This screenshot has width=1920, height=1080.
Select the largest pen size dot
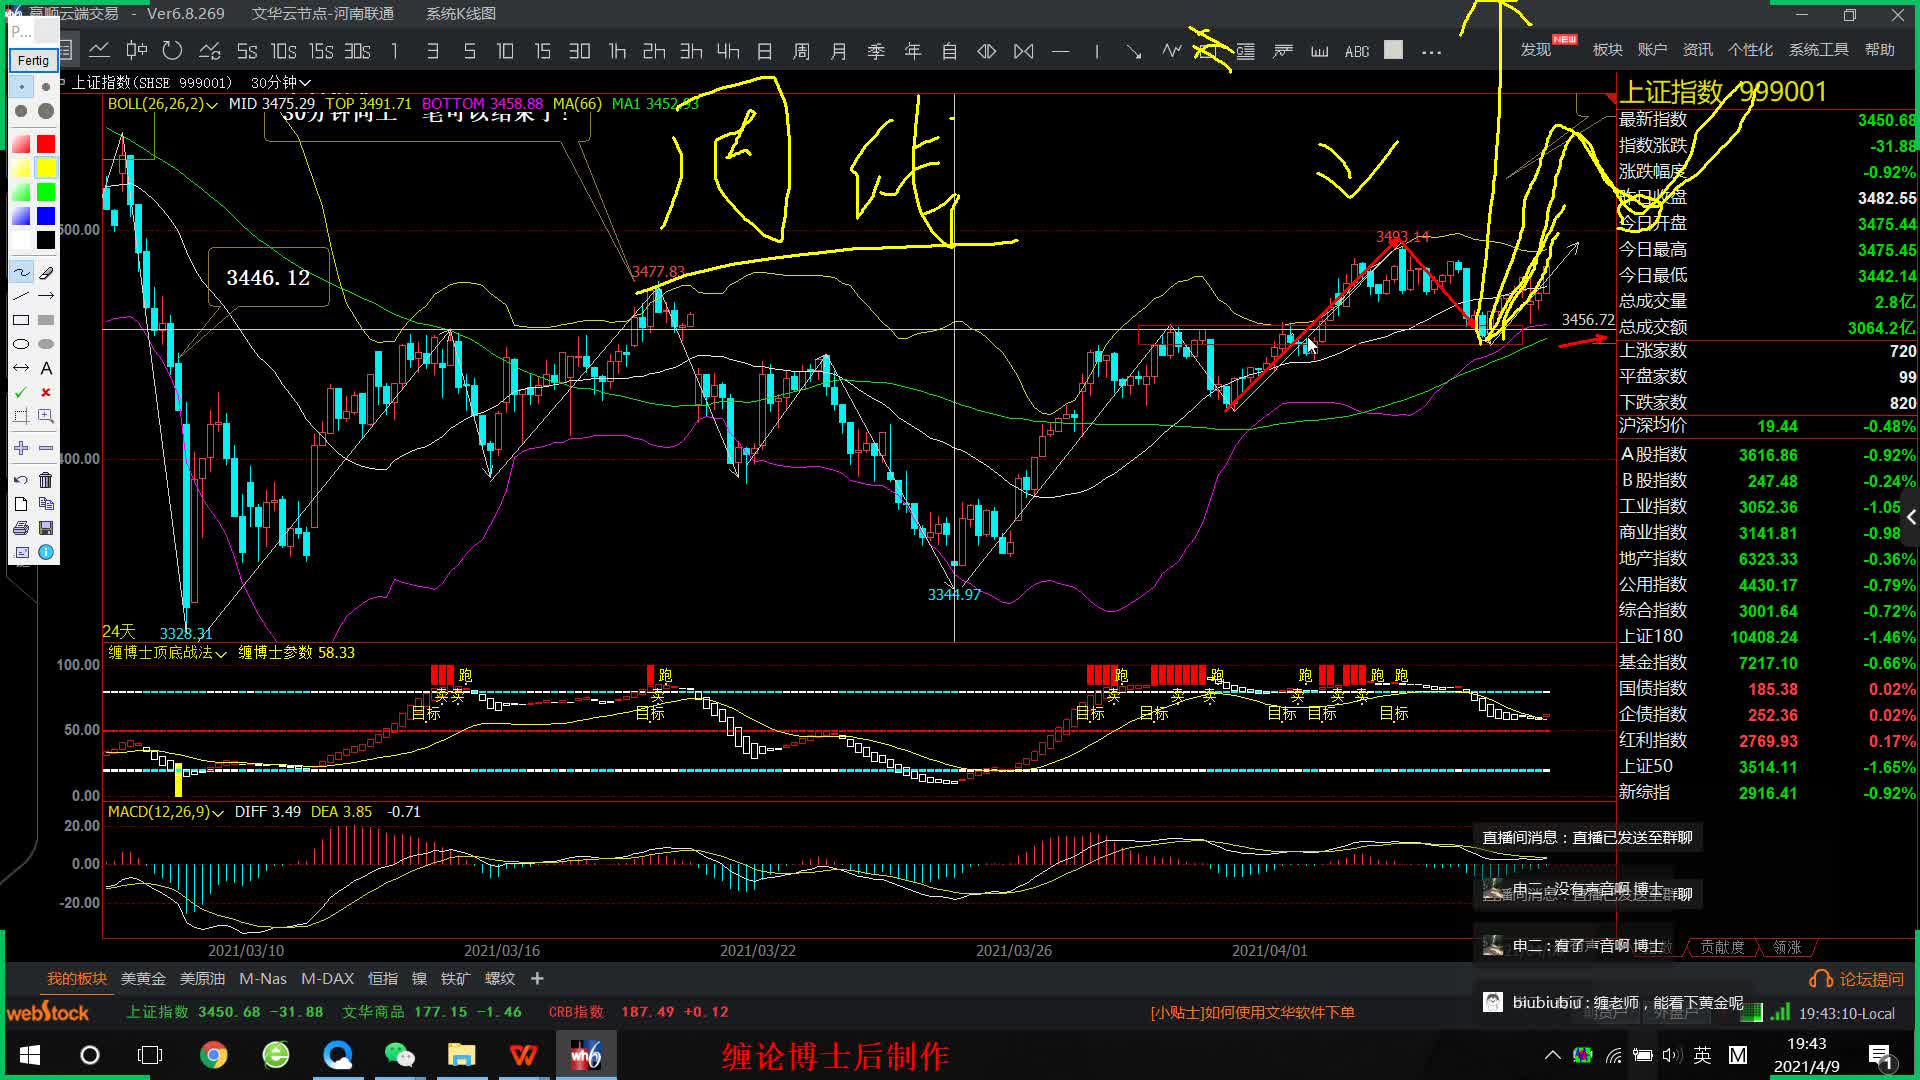click(x=46, y=111)
